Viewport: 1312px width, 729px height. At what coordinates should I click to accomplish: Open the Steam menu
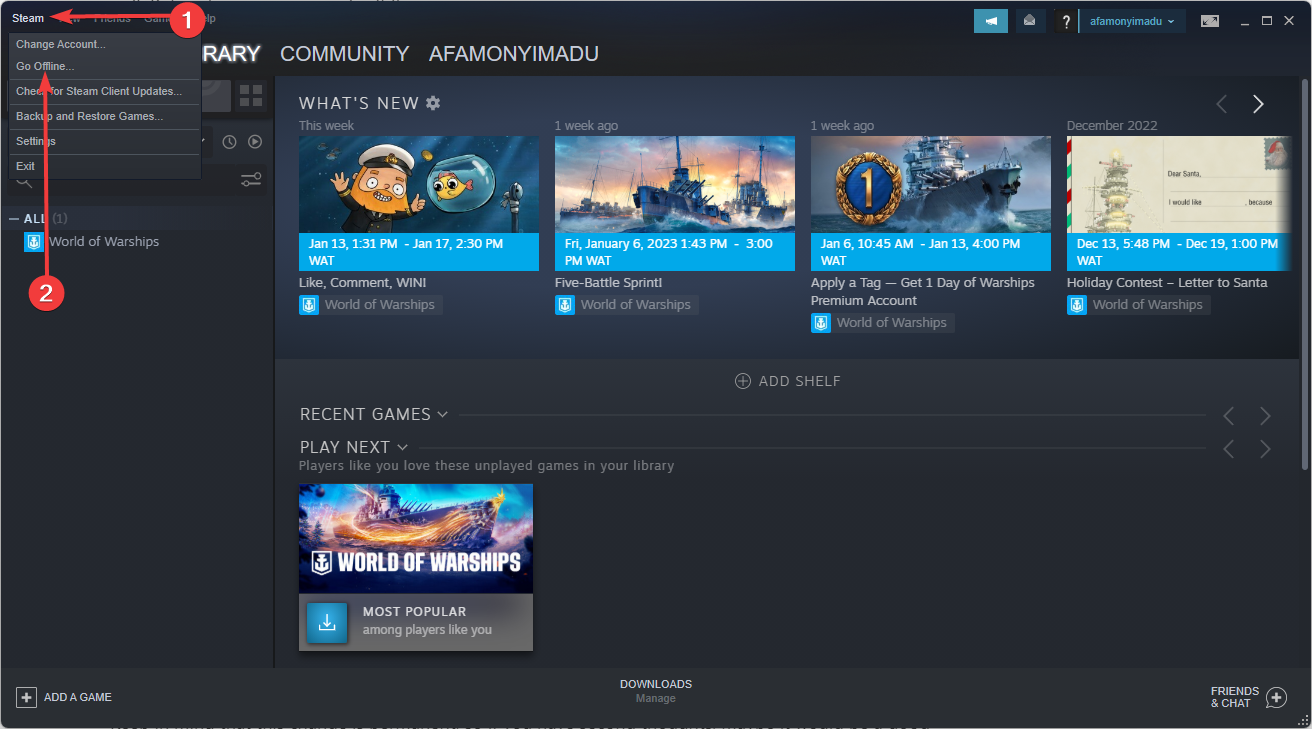pos(28,18)
